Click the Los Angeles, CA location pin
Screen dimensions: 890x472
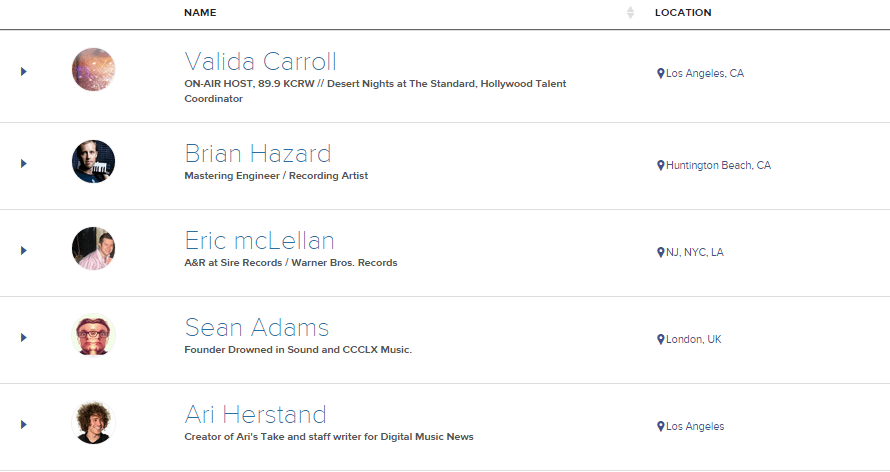tap(661, 73)
